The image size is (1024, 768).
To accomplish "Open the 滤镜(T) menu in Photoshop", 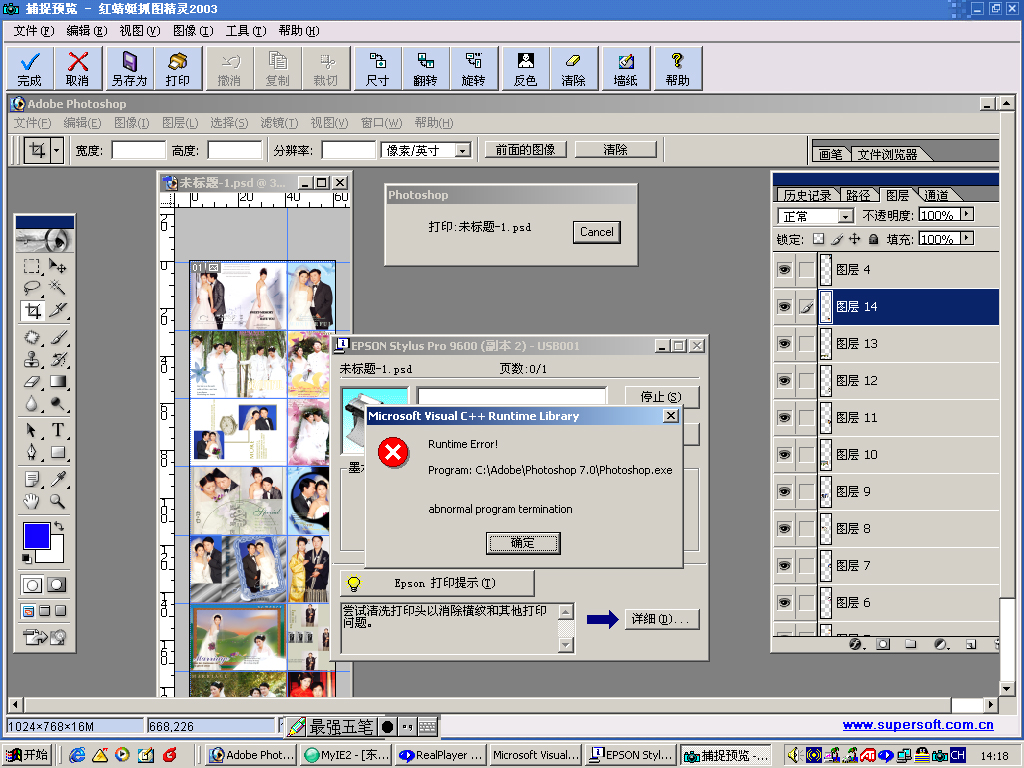I will tap(279, 123).
